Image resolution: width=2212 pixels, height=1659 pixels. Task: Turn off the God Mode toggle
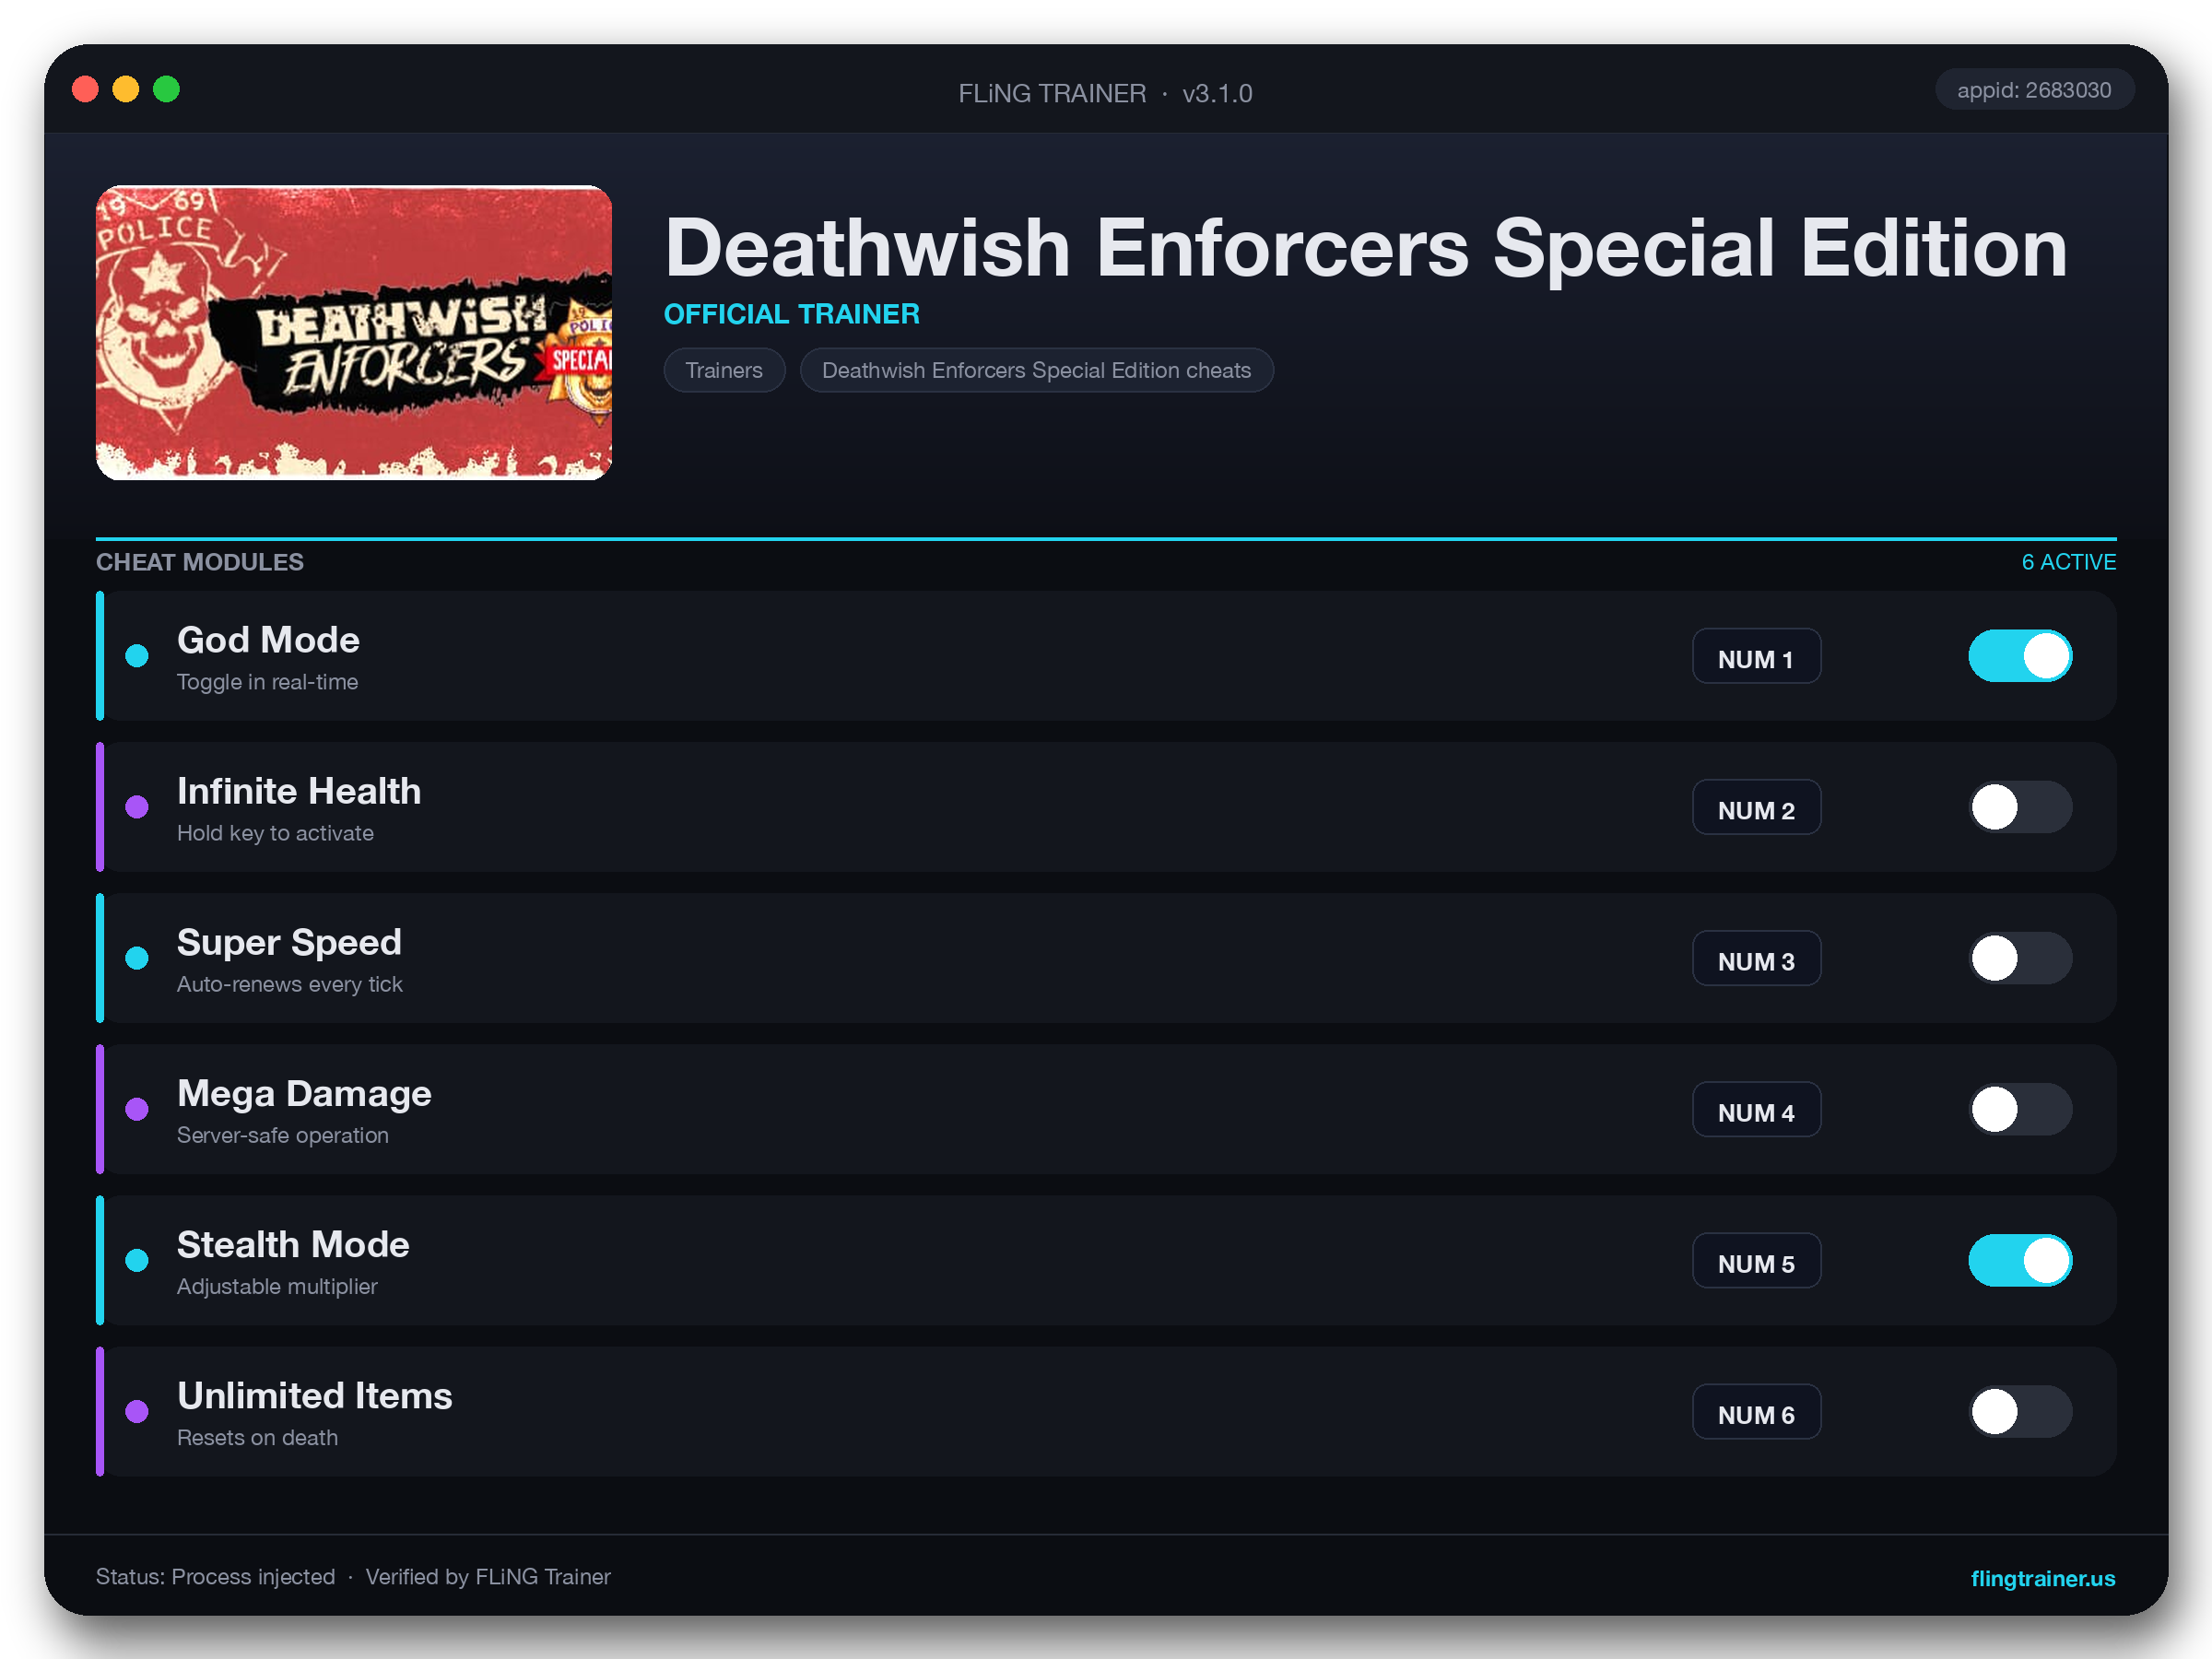pyautogui.click(x=2020, y=656)
